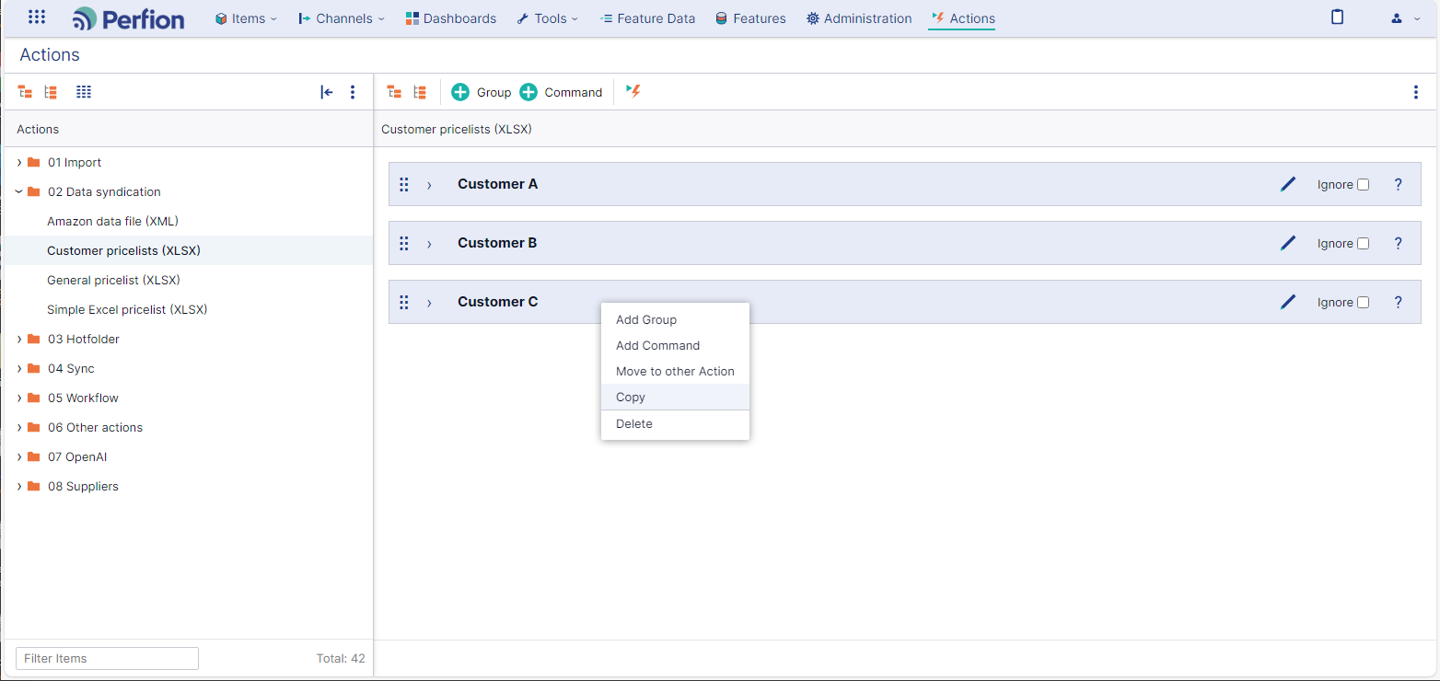Expand the 04 Sync folder

19,368
